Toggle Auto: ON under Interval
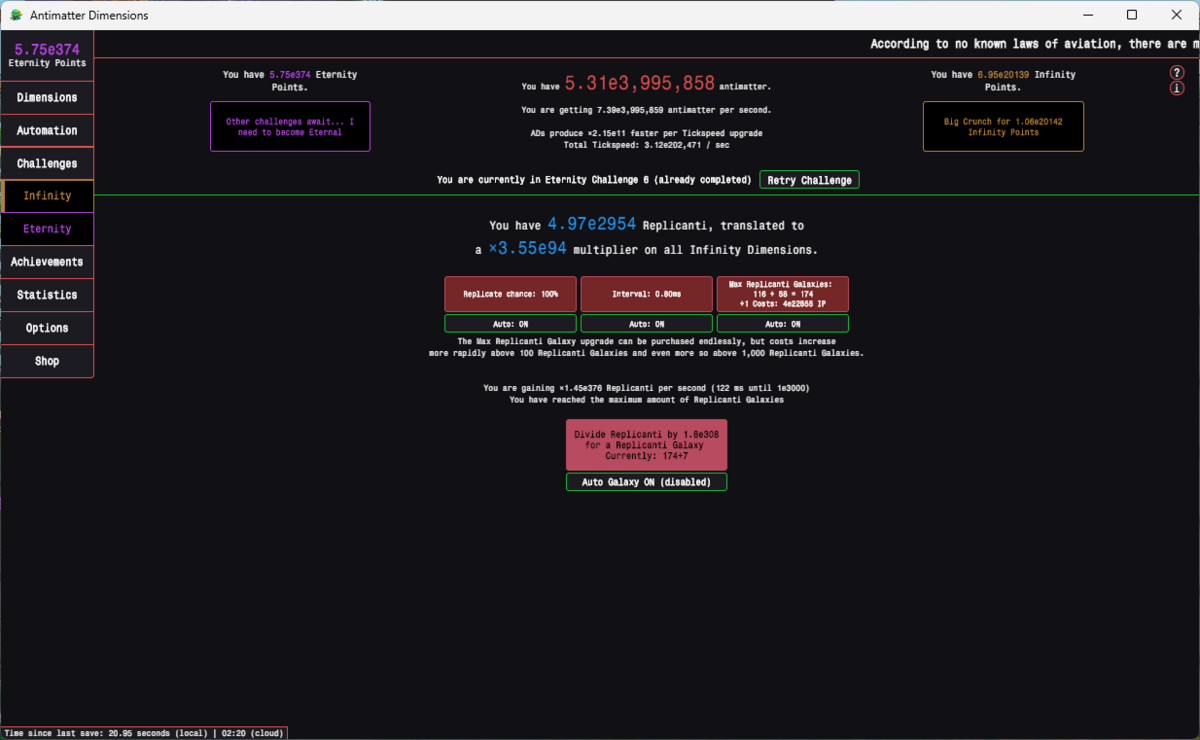 [x=646, y=324]
